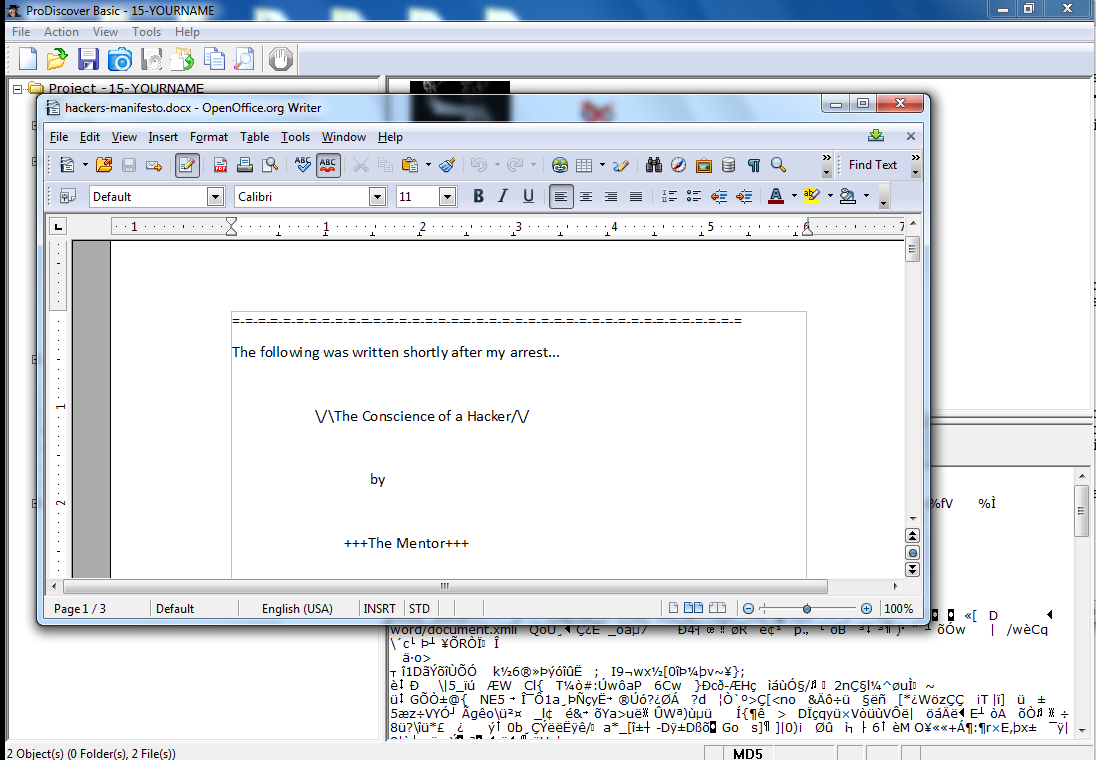Click New Project icon in ProDiscover toolbar

pyautogui.click(x=27, y=59)
